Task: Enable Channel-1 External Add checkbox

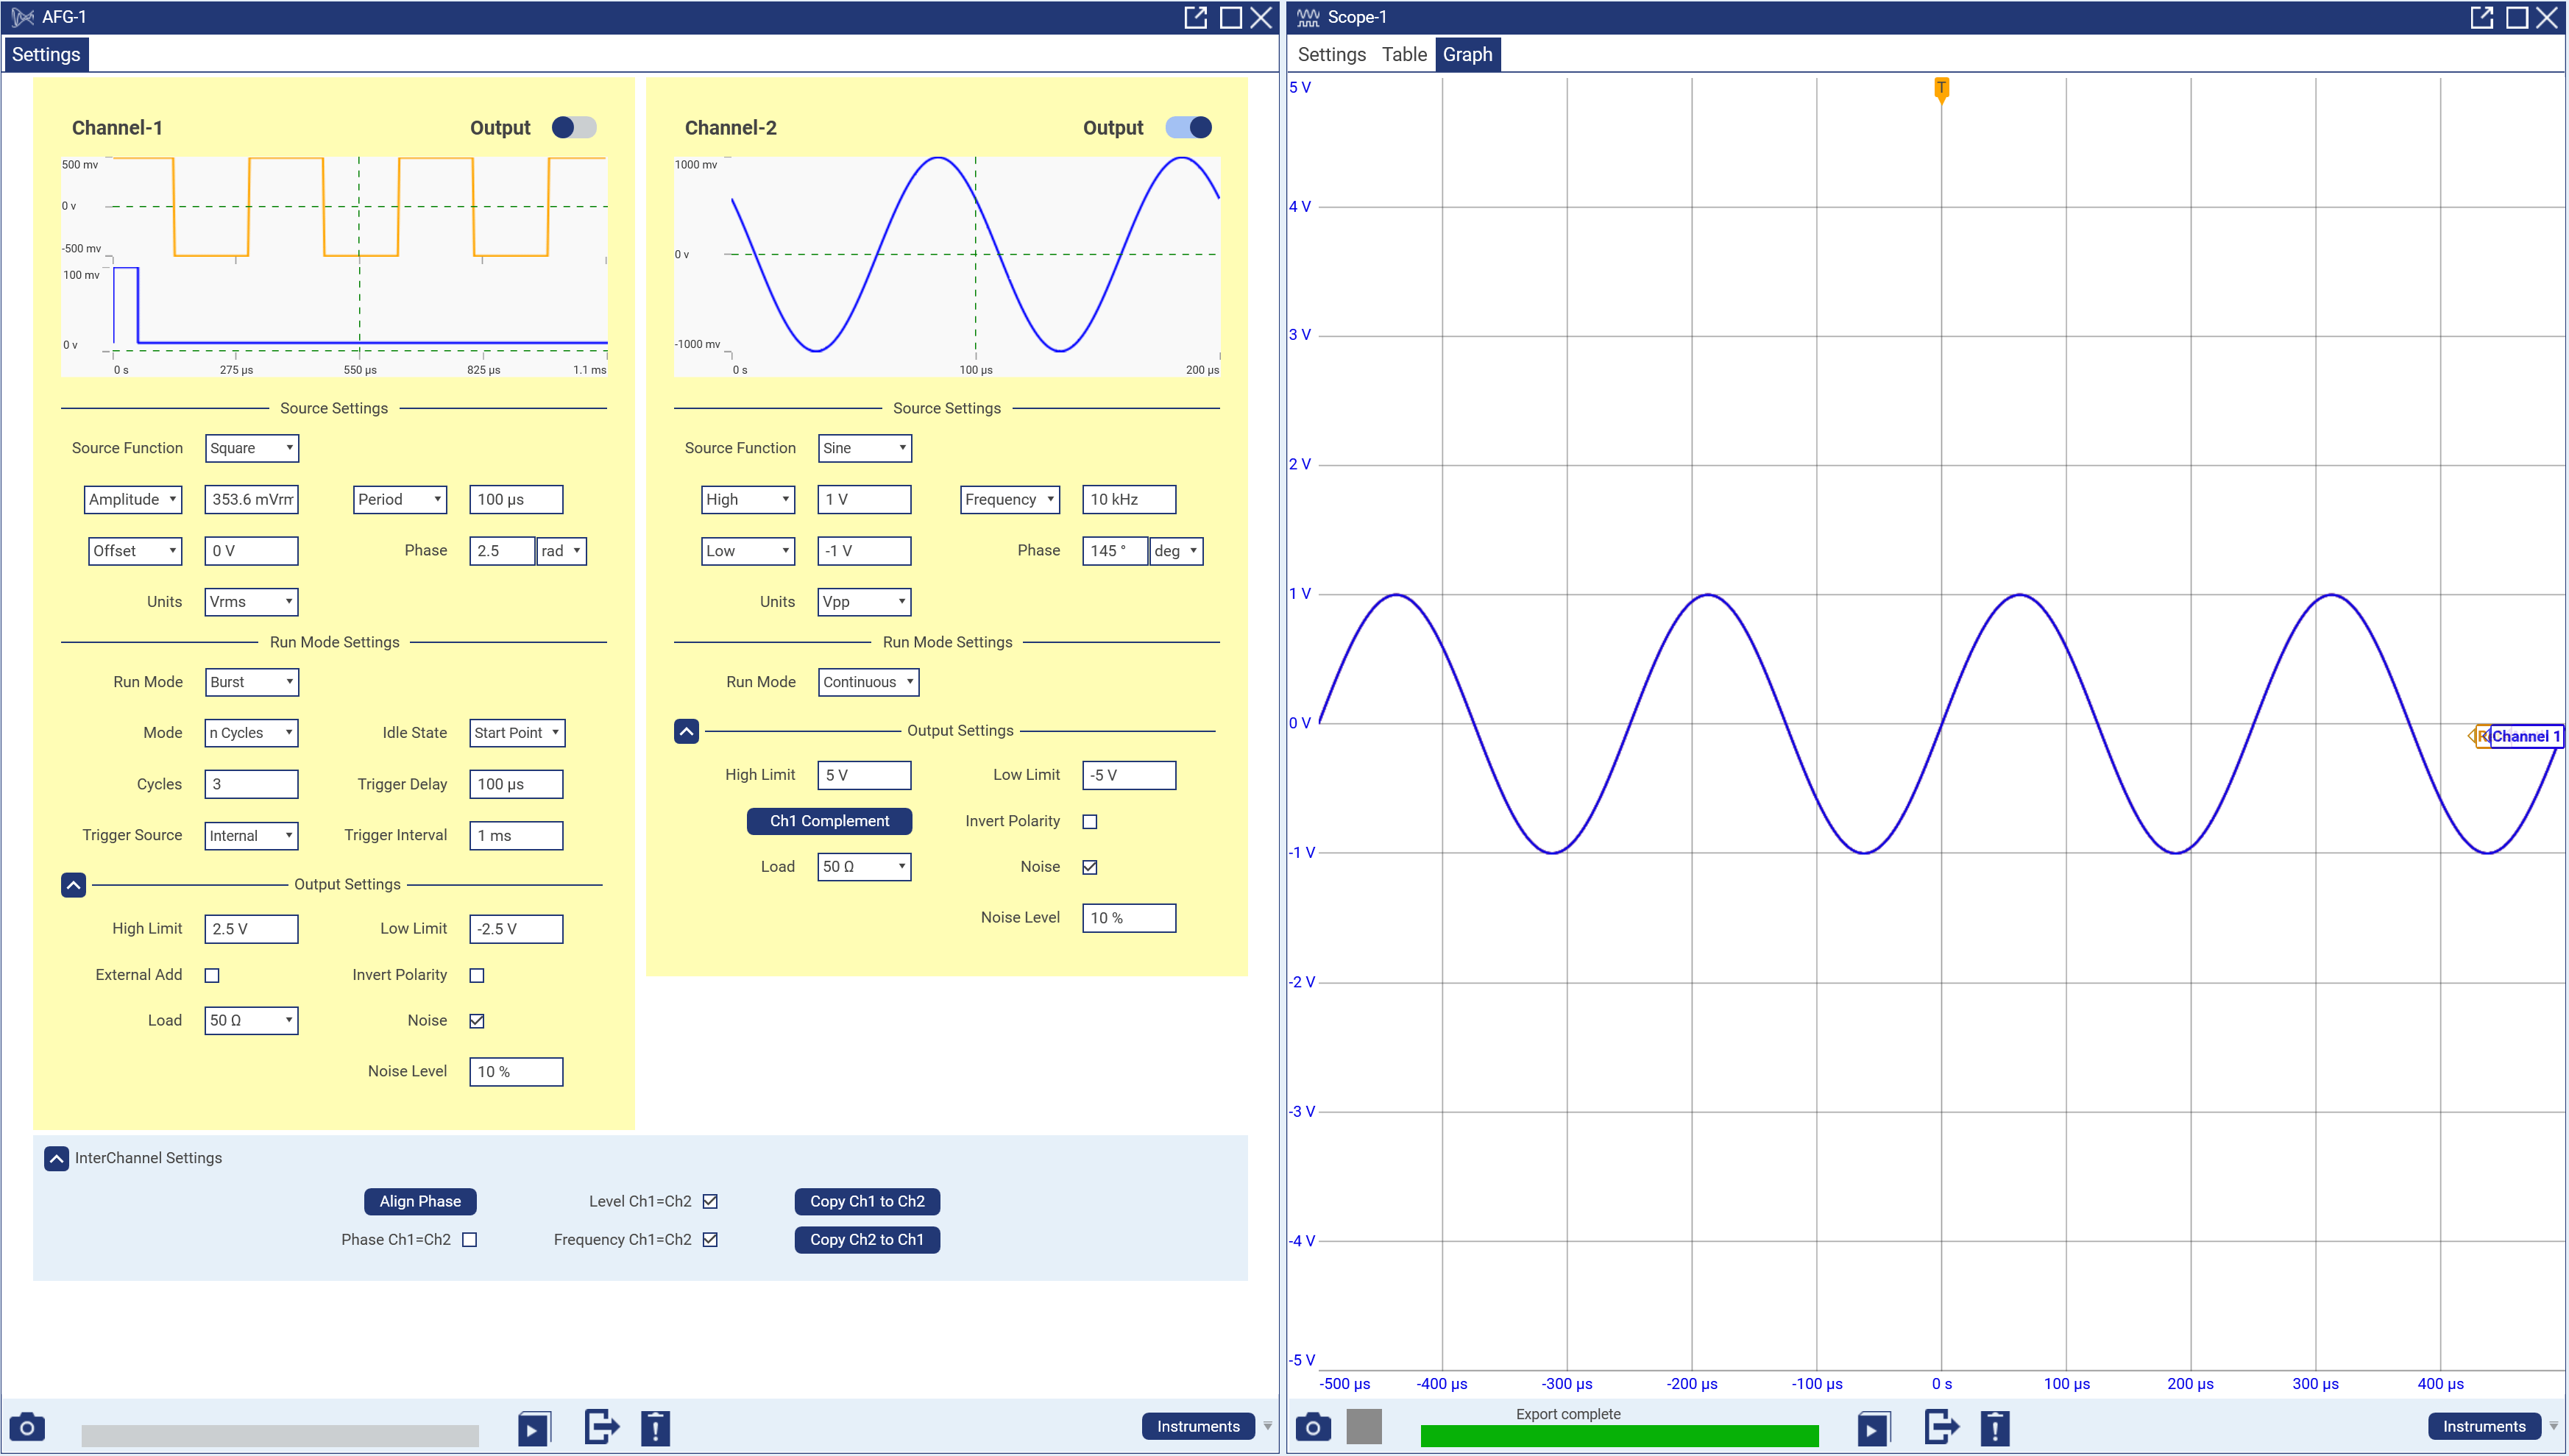Action: tap(212, 975)
